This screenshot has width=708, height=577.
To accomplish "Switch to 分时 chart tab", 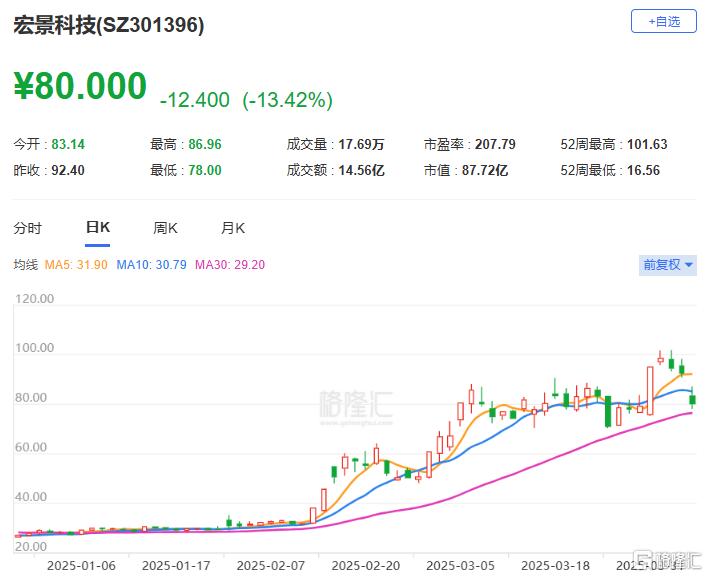I will coord(28,228).
